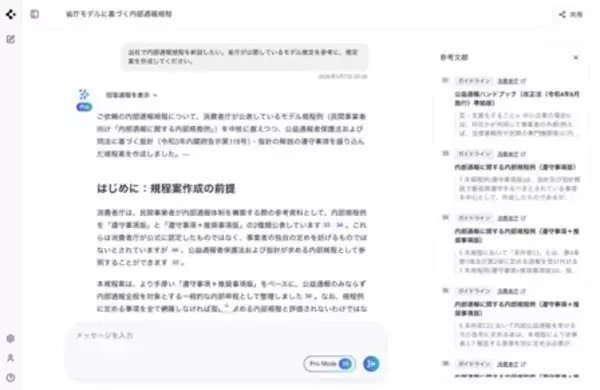
Task: Send the message with the blue send button
Action: pyautogui.click(x=371, y=364)
